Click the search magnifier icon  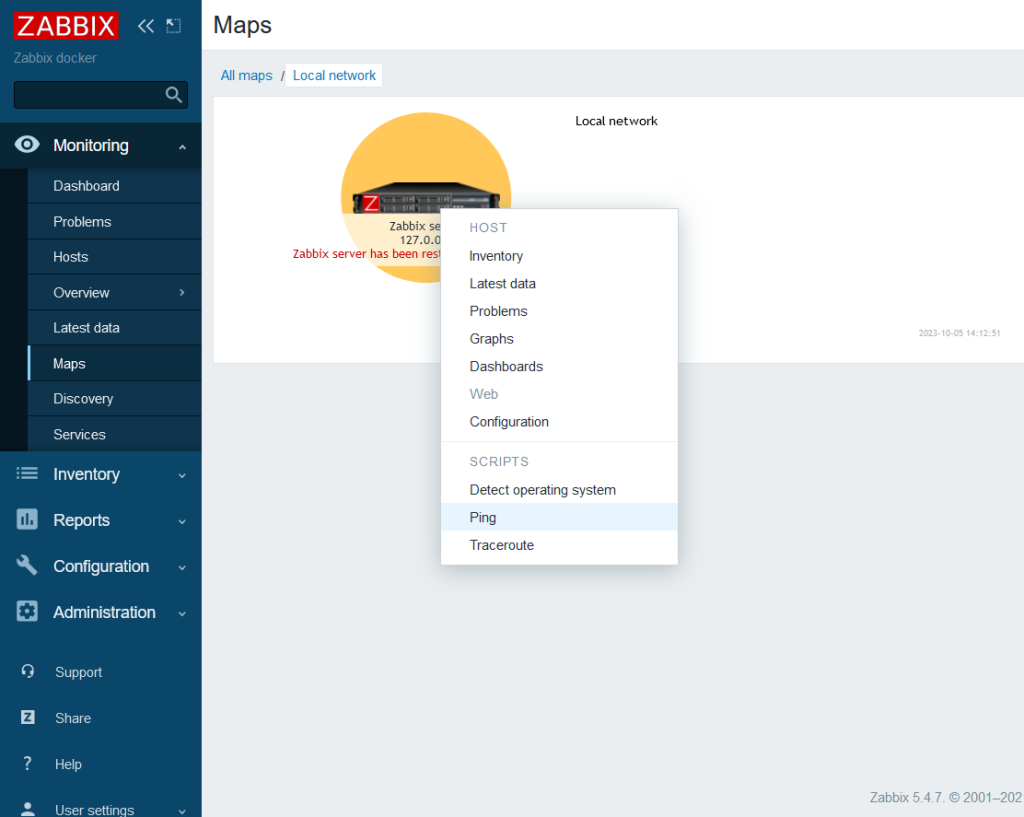pos(174,95)
